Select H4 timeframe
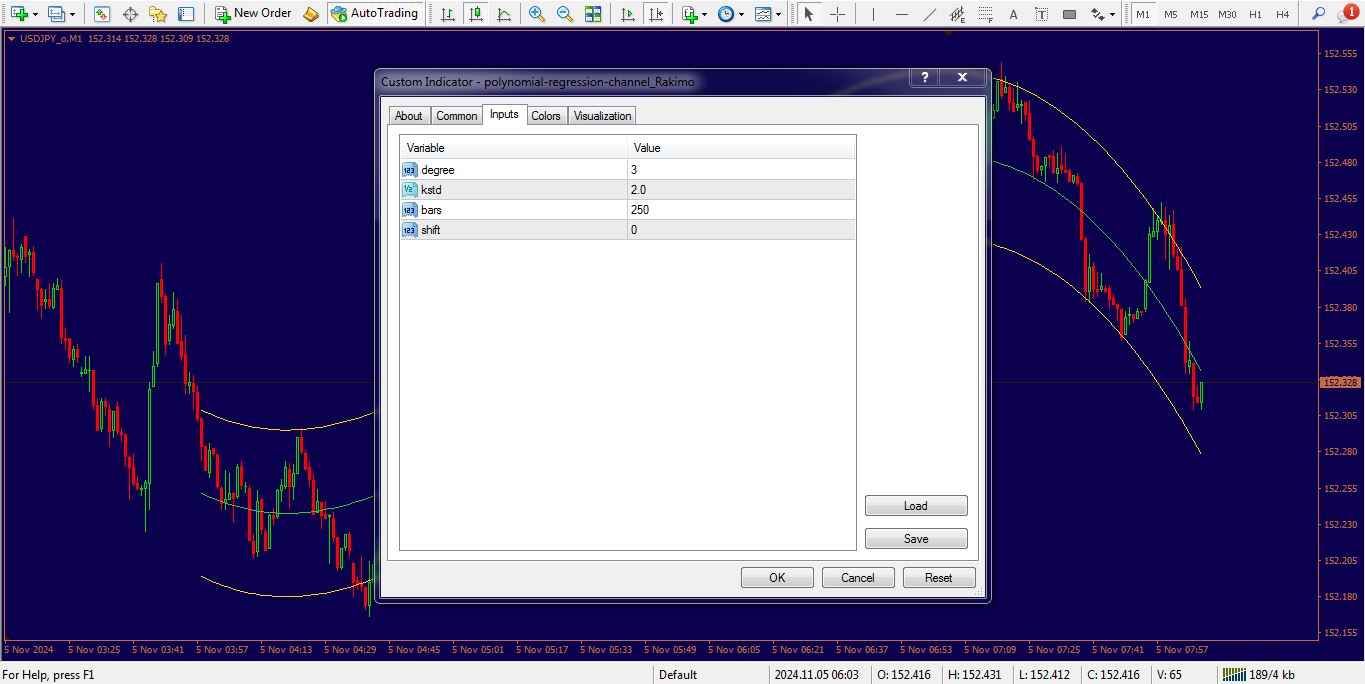The image size is (1365, 684). point(1282,14)
